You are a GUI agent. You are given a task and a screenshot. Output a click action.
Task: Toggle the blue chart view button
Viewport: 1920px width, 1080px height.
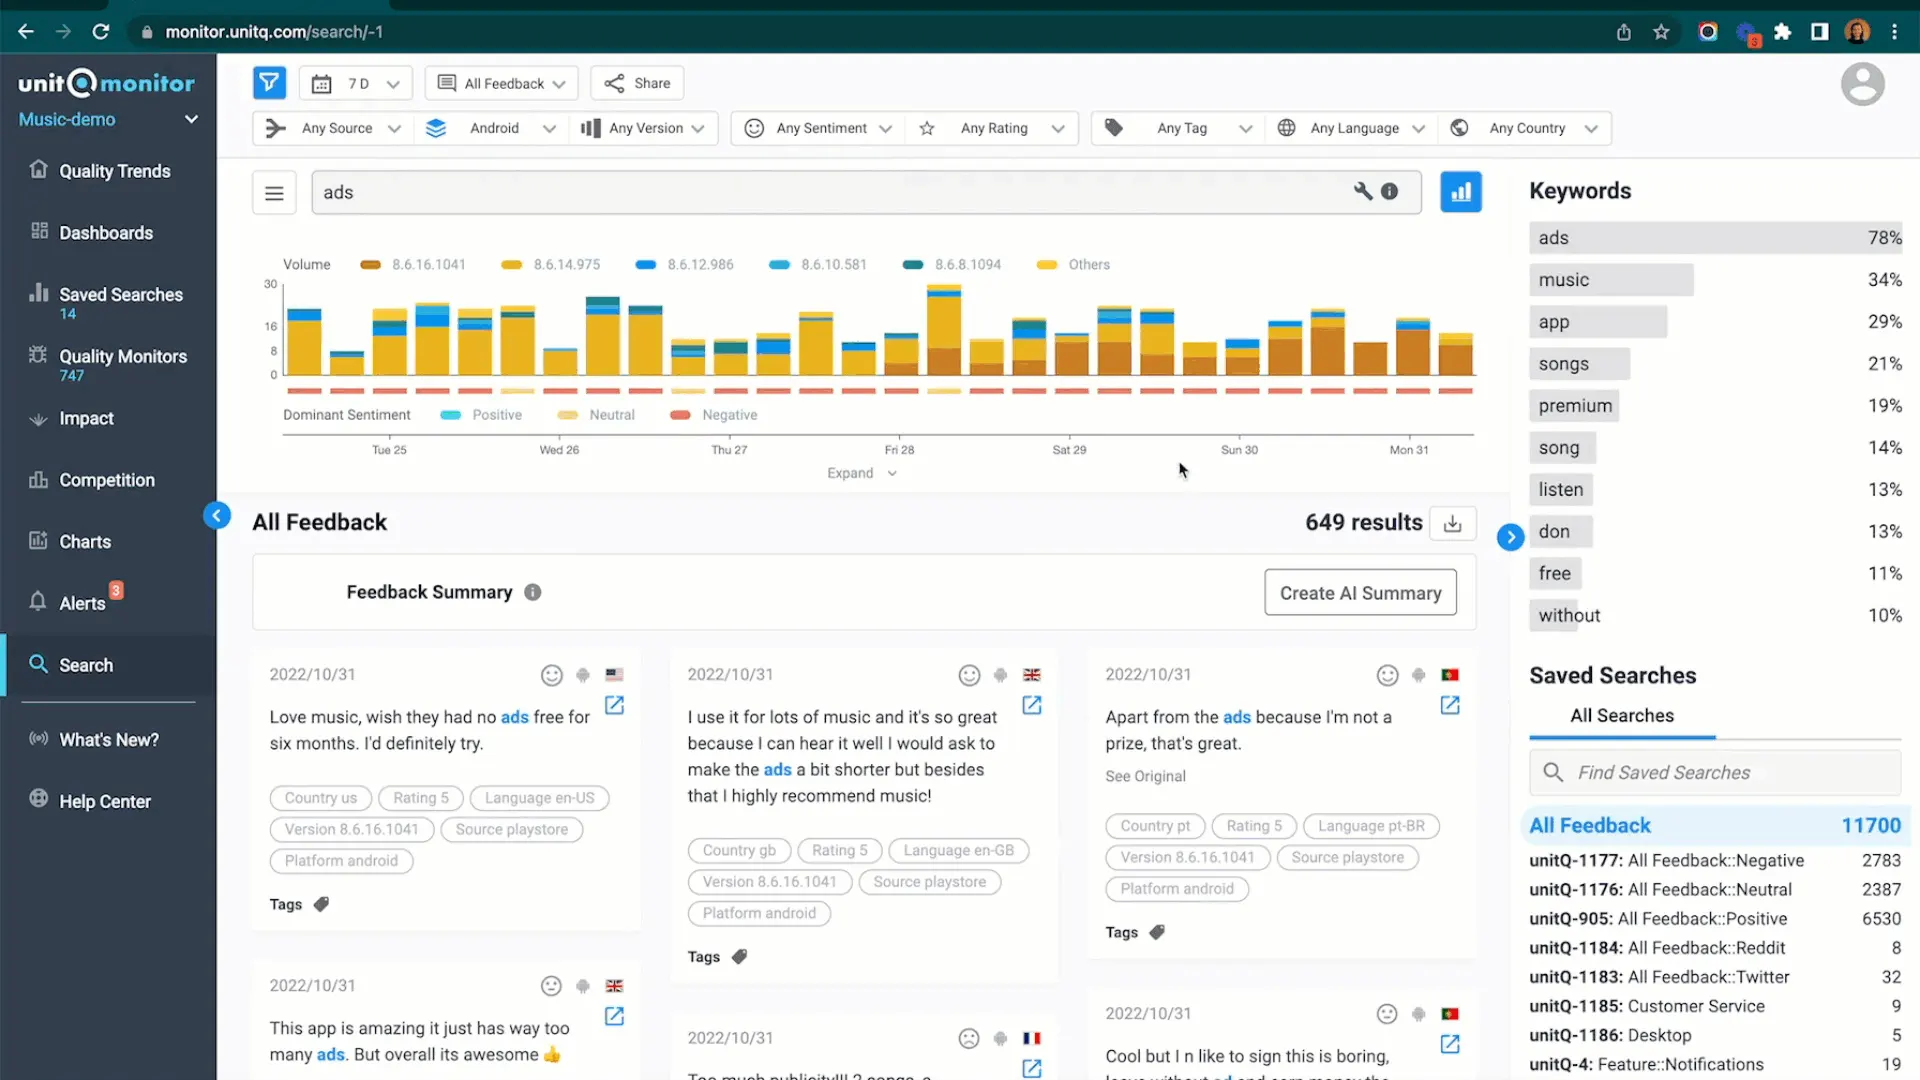click(1460, 192)
